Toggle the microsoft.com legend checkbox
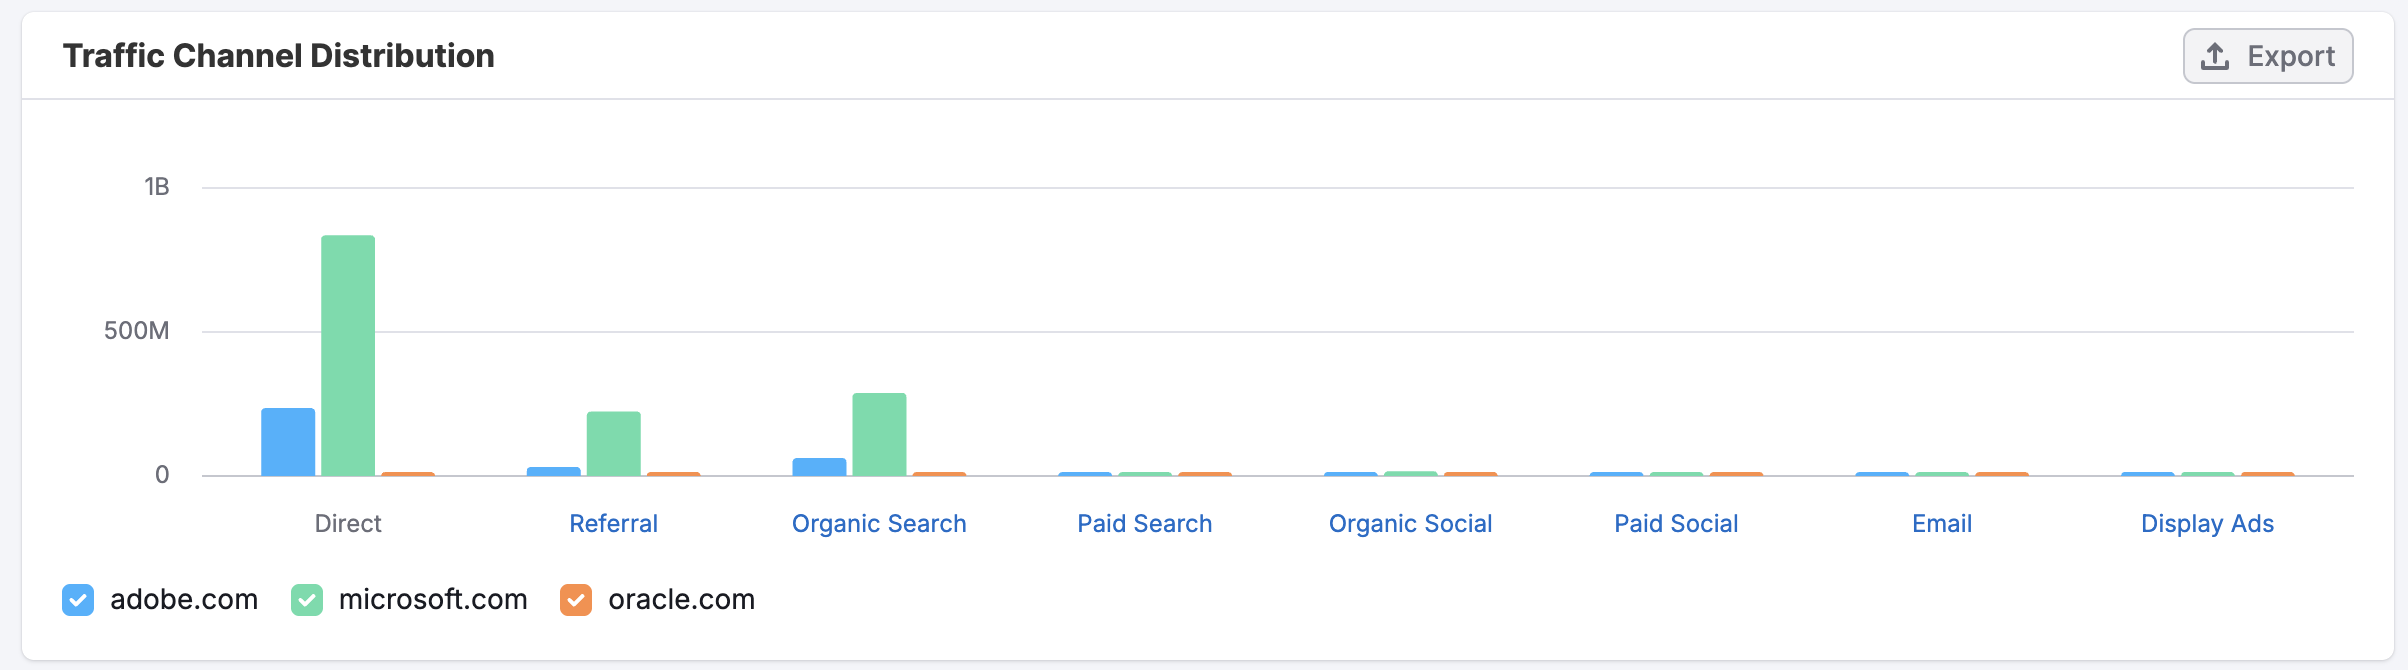 [x=307, y=600]
